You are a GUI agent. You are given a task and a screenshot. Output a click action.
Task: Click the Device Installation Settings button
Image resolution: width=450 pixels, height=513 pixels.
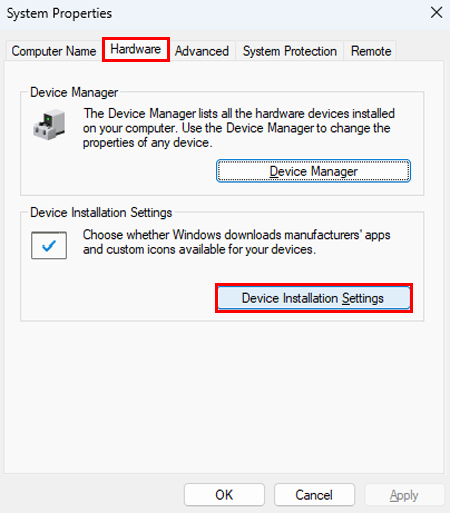314,298
